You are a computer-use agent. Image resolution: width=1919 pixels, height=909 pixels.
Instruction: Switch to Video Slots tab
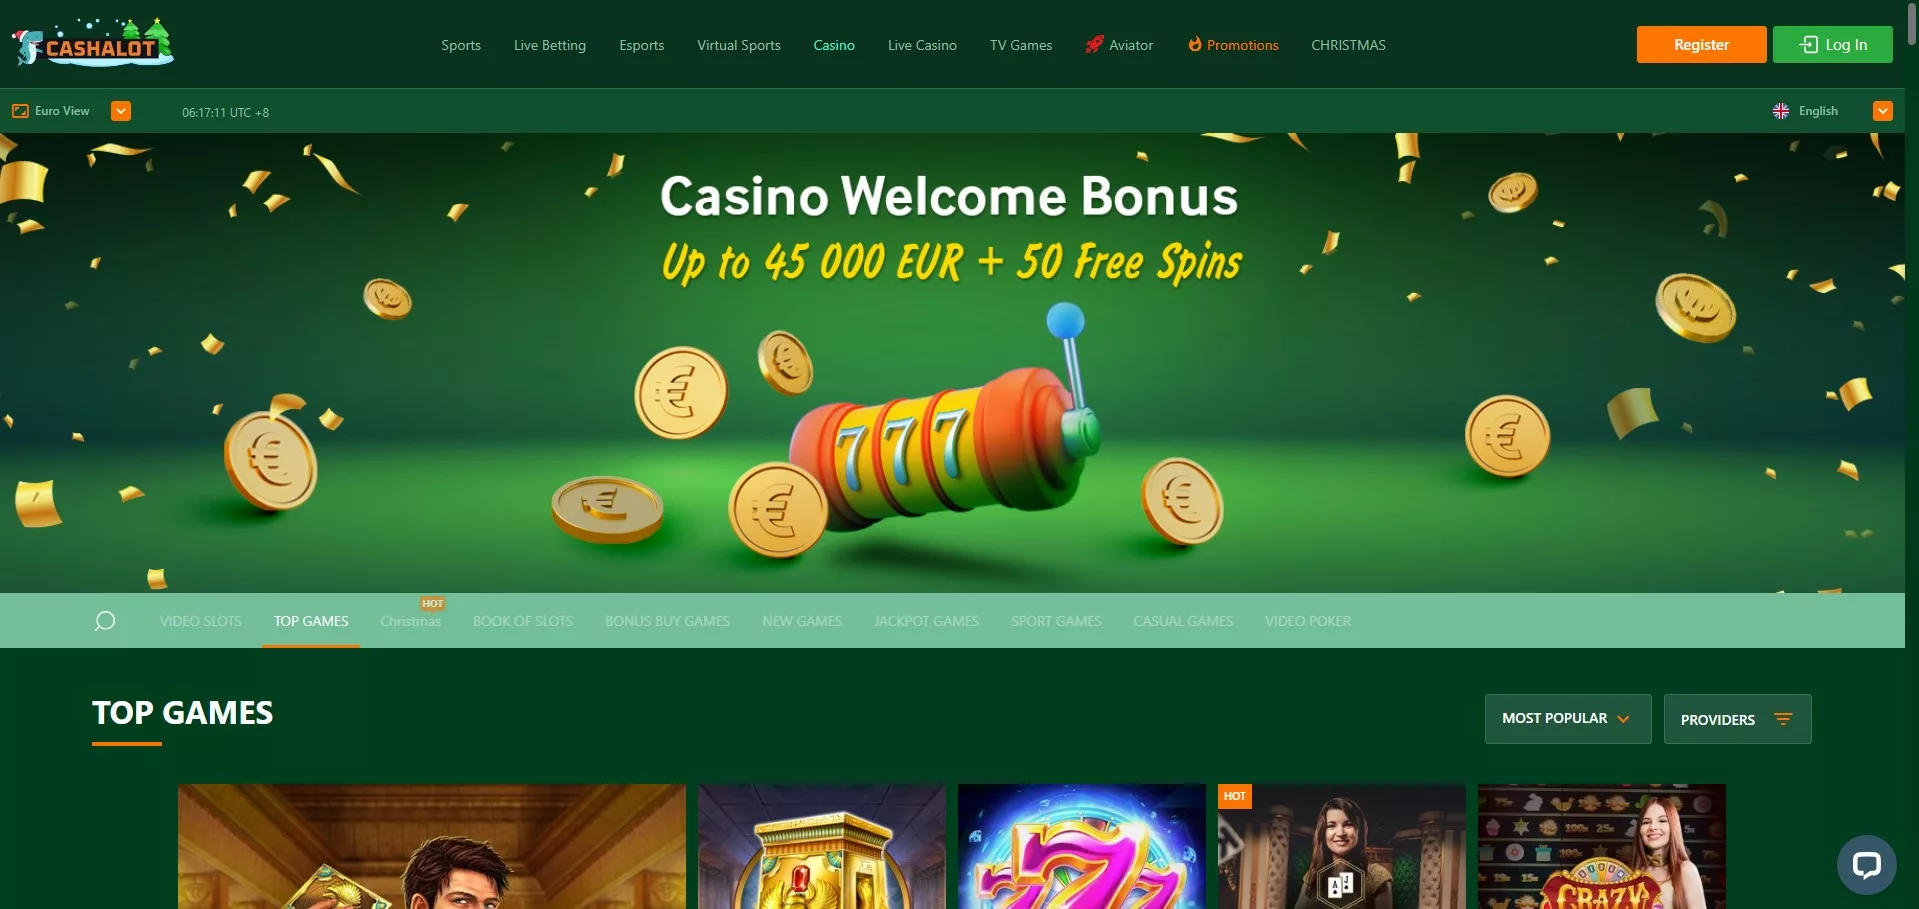click(200, 621)
